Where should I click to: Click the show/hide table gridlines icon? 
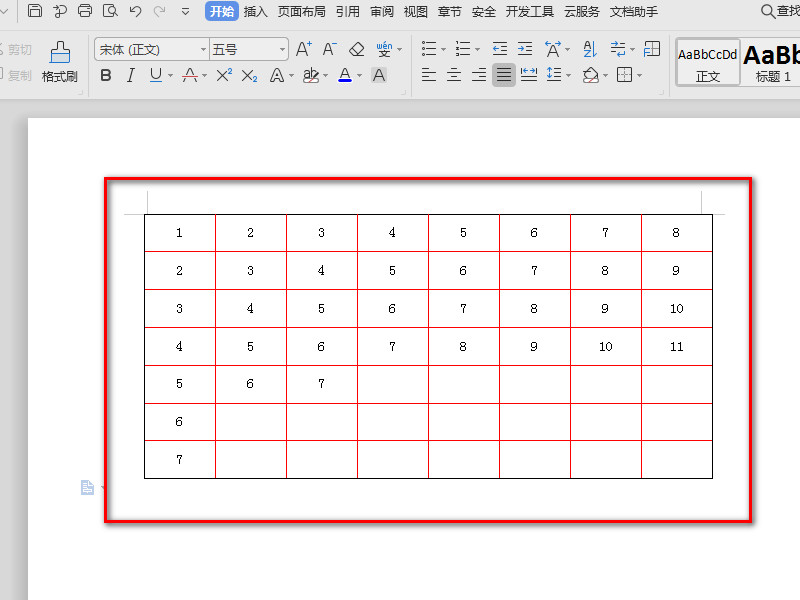652,49
